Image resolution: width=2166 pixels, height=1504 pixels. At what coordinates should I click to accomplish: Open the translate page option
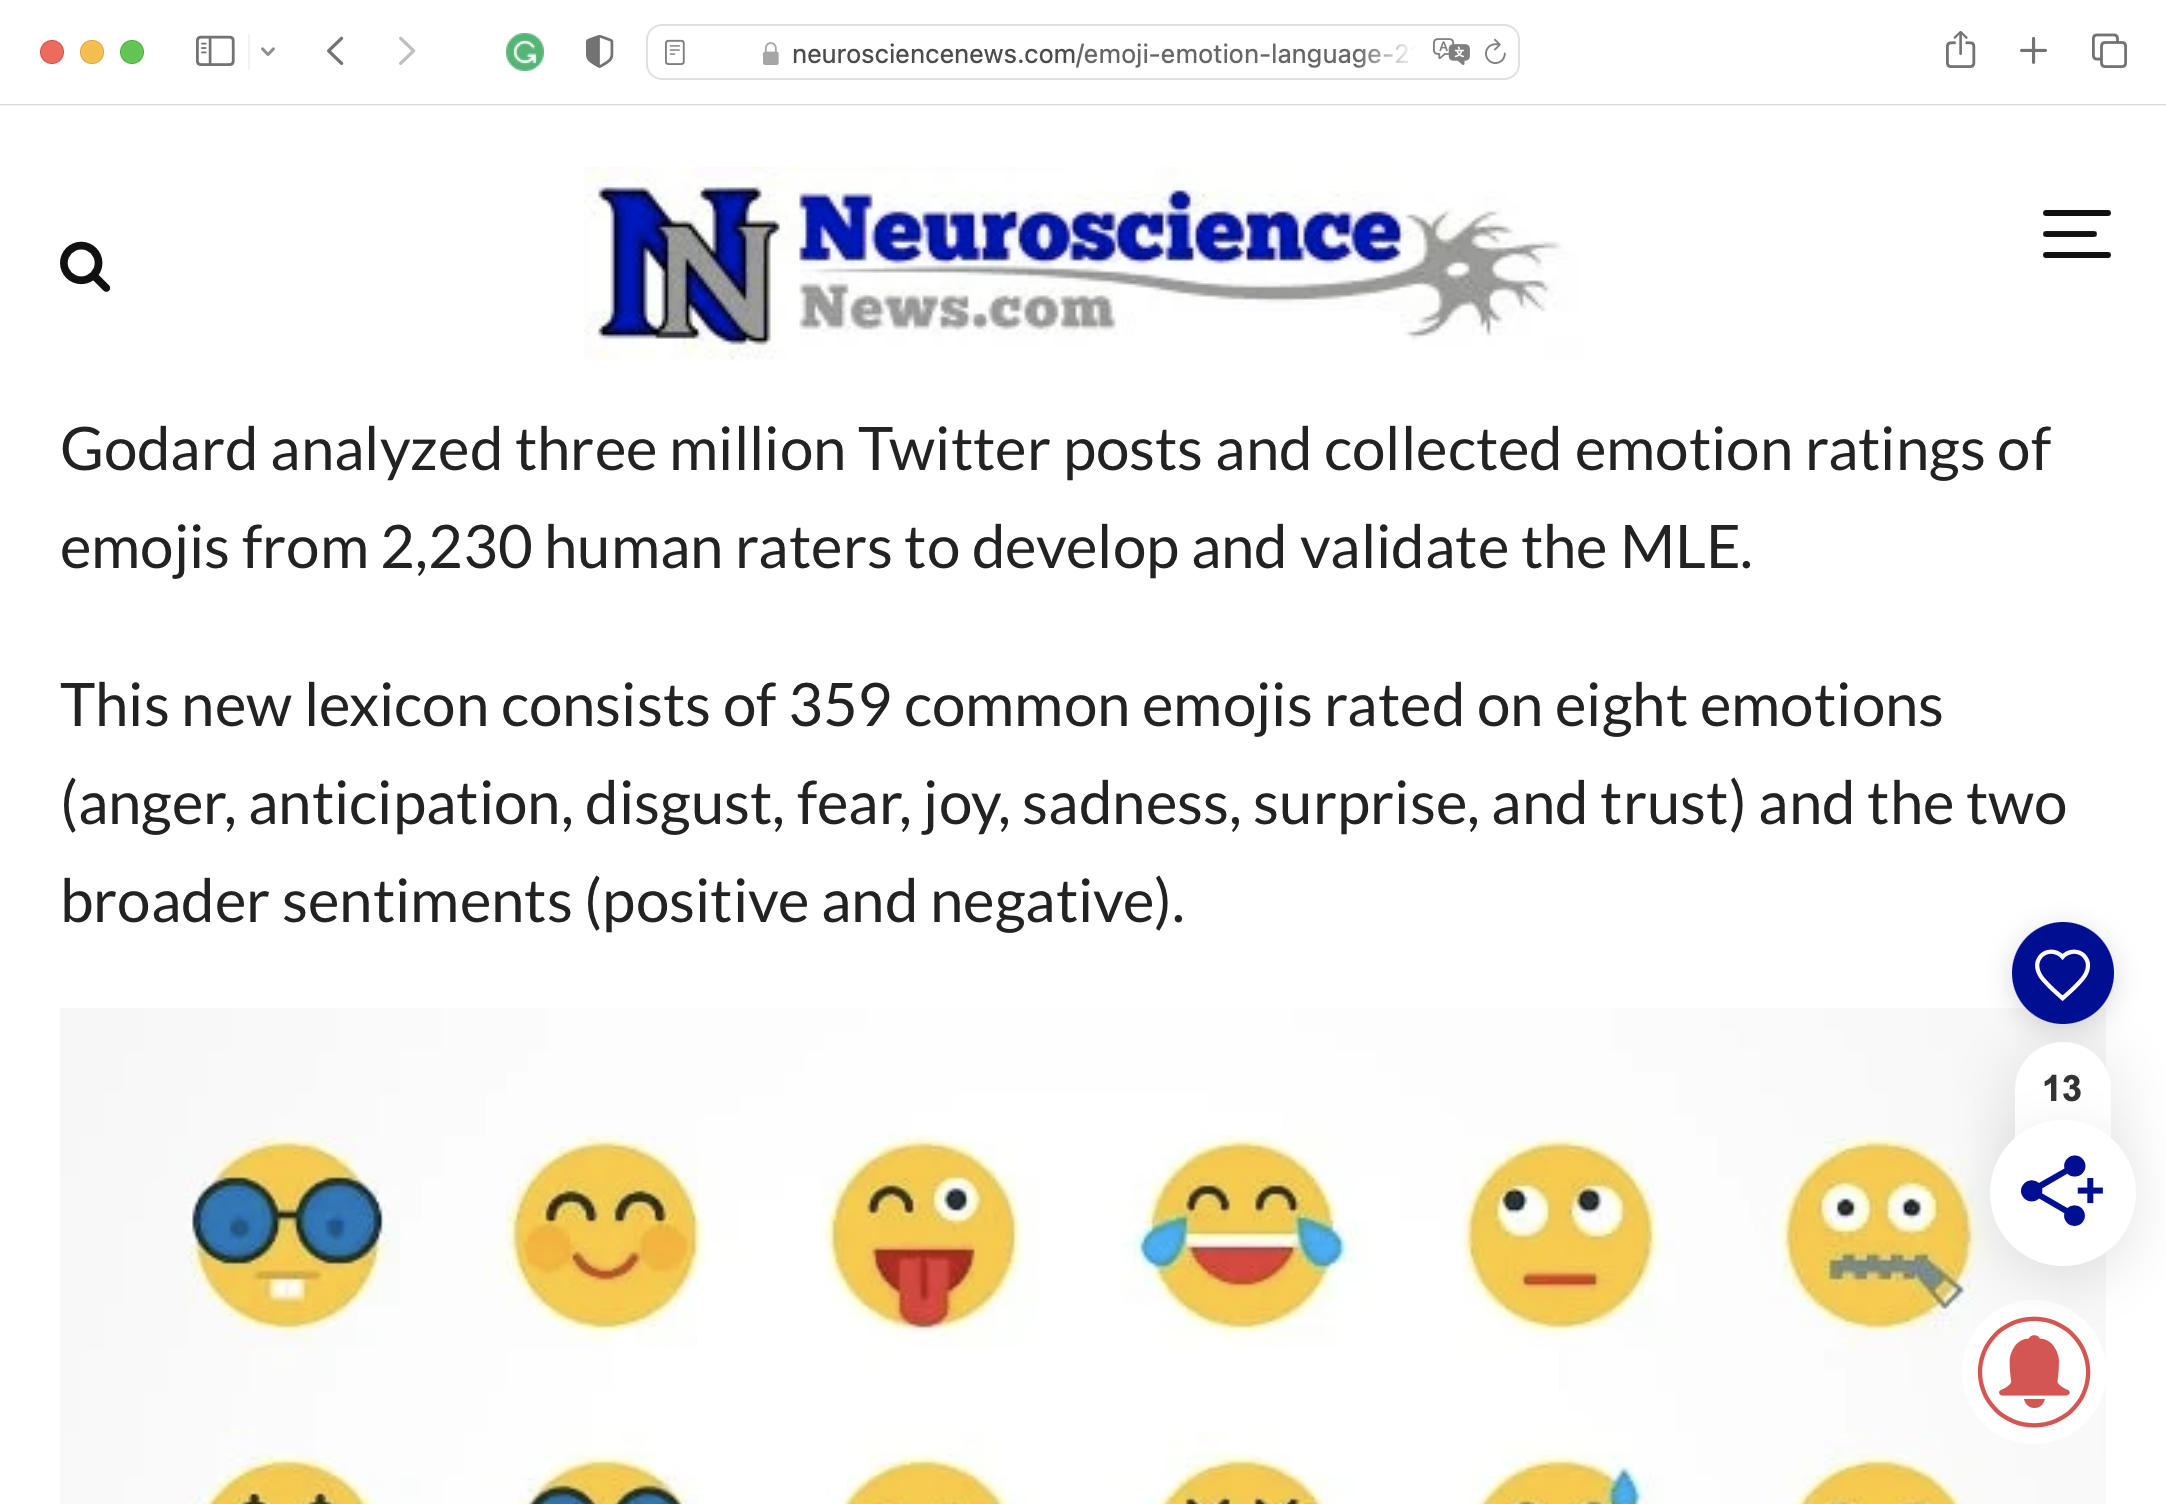[1450, 52]
